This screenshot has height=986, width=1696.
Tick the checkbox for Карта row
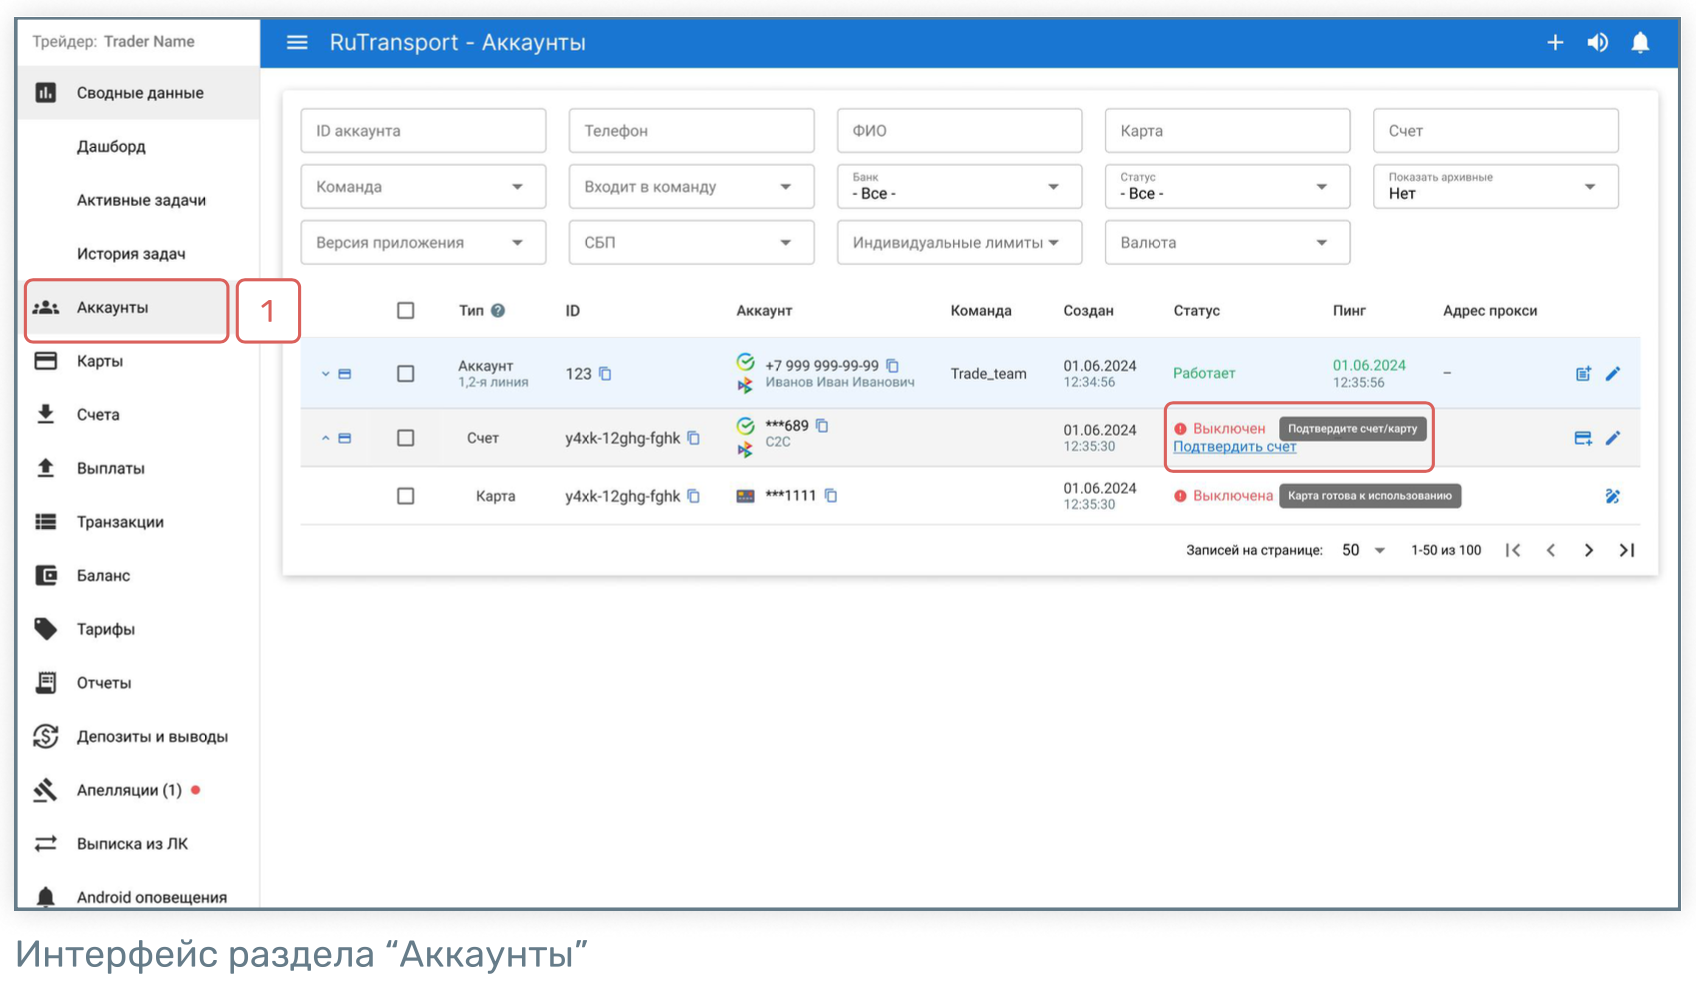(405, 496)
